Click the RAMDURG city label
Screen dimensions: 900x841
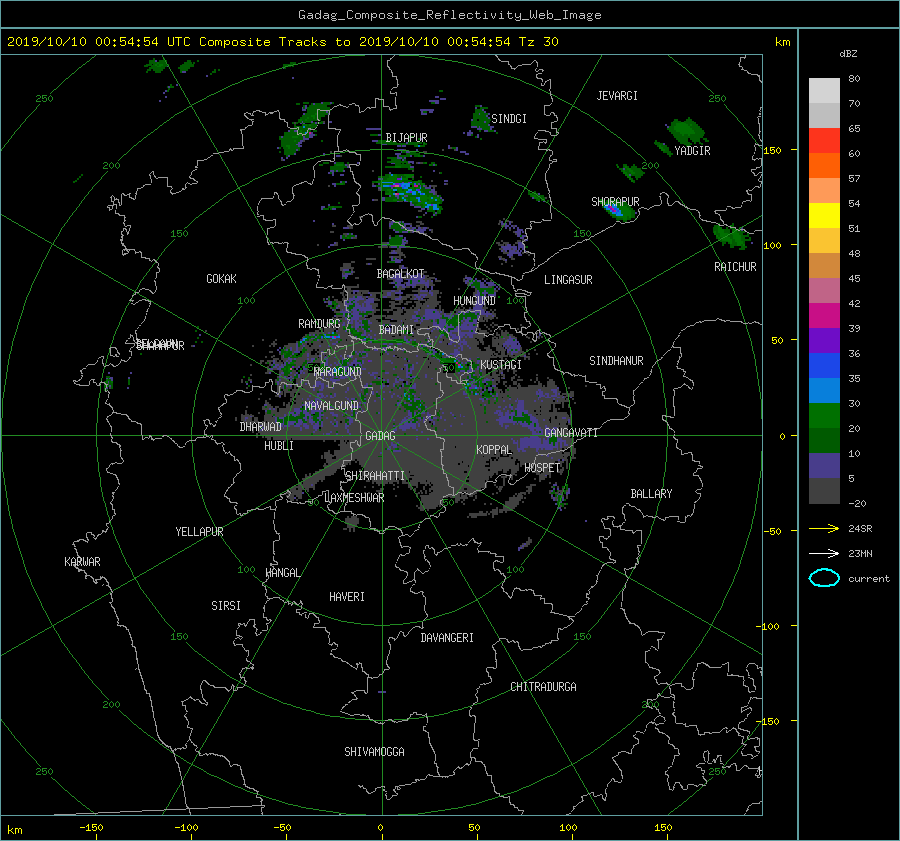[319, 324]
